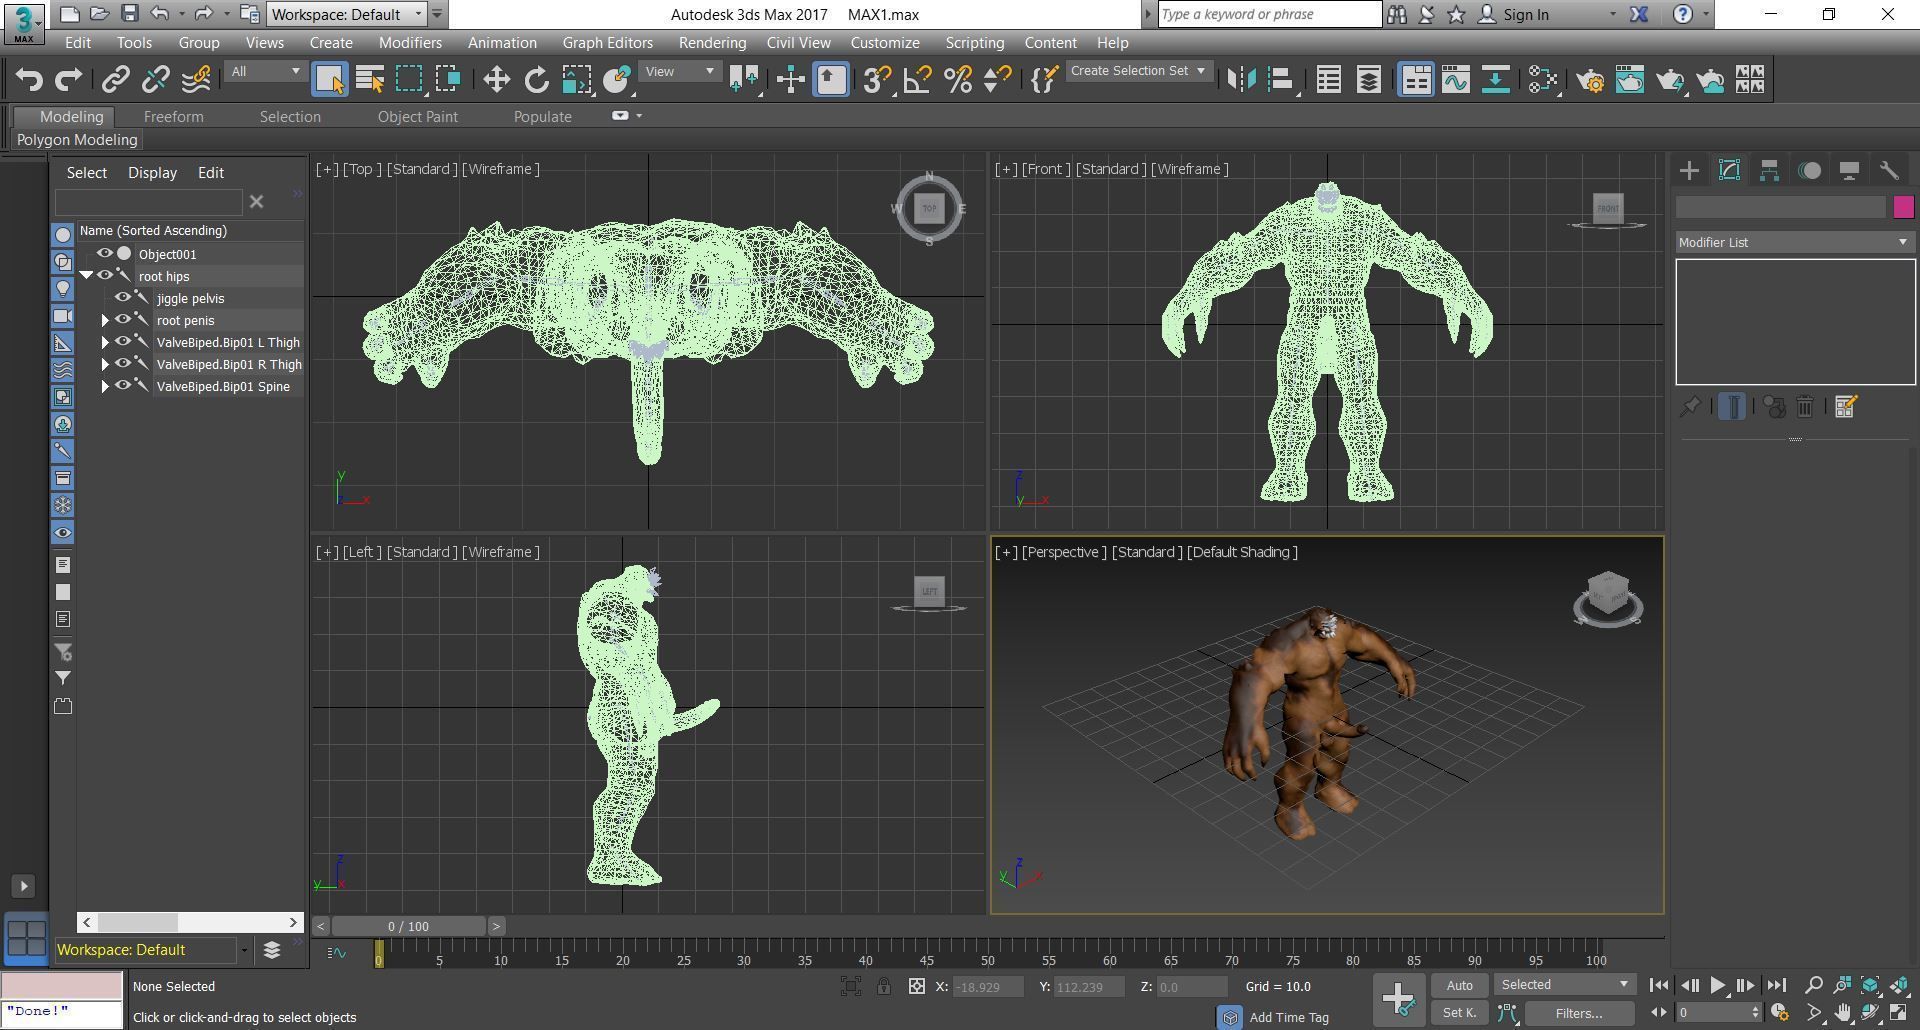Open the Layer Explorer button
This screenshot has height=1030, width=1920.
[x=1368, y=80]
